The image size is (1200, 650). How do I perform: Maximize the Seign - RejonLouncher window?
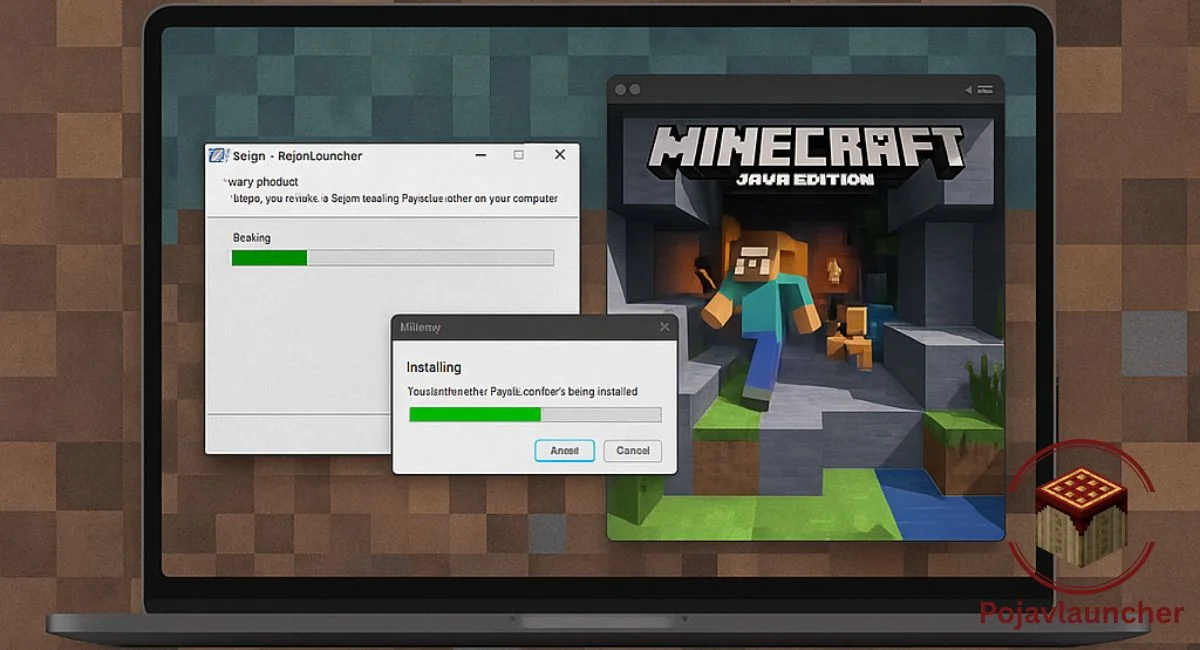pyautogui.click(x=518, y=155)
